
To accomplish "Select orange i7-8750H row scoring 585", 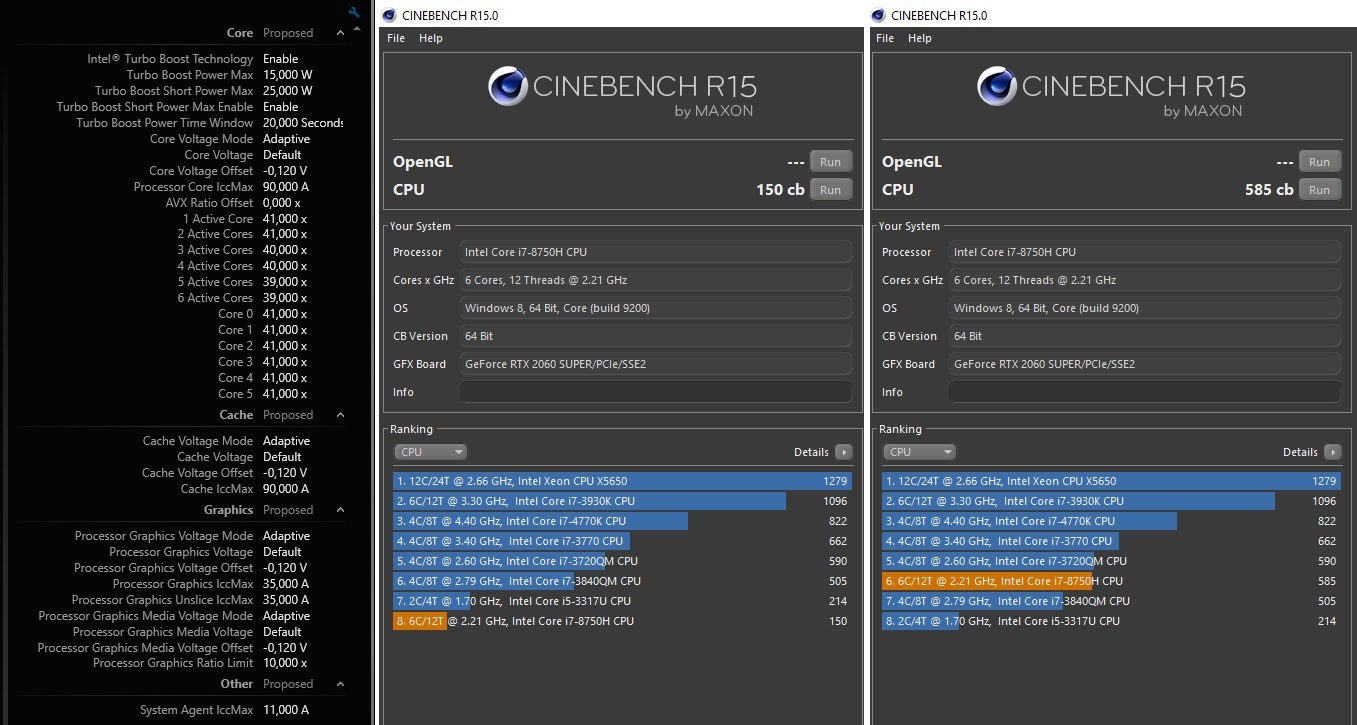I will pos(1111,581).
